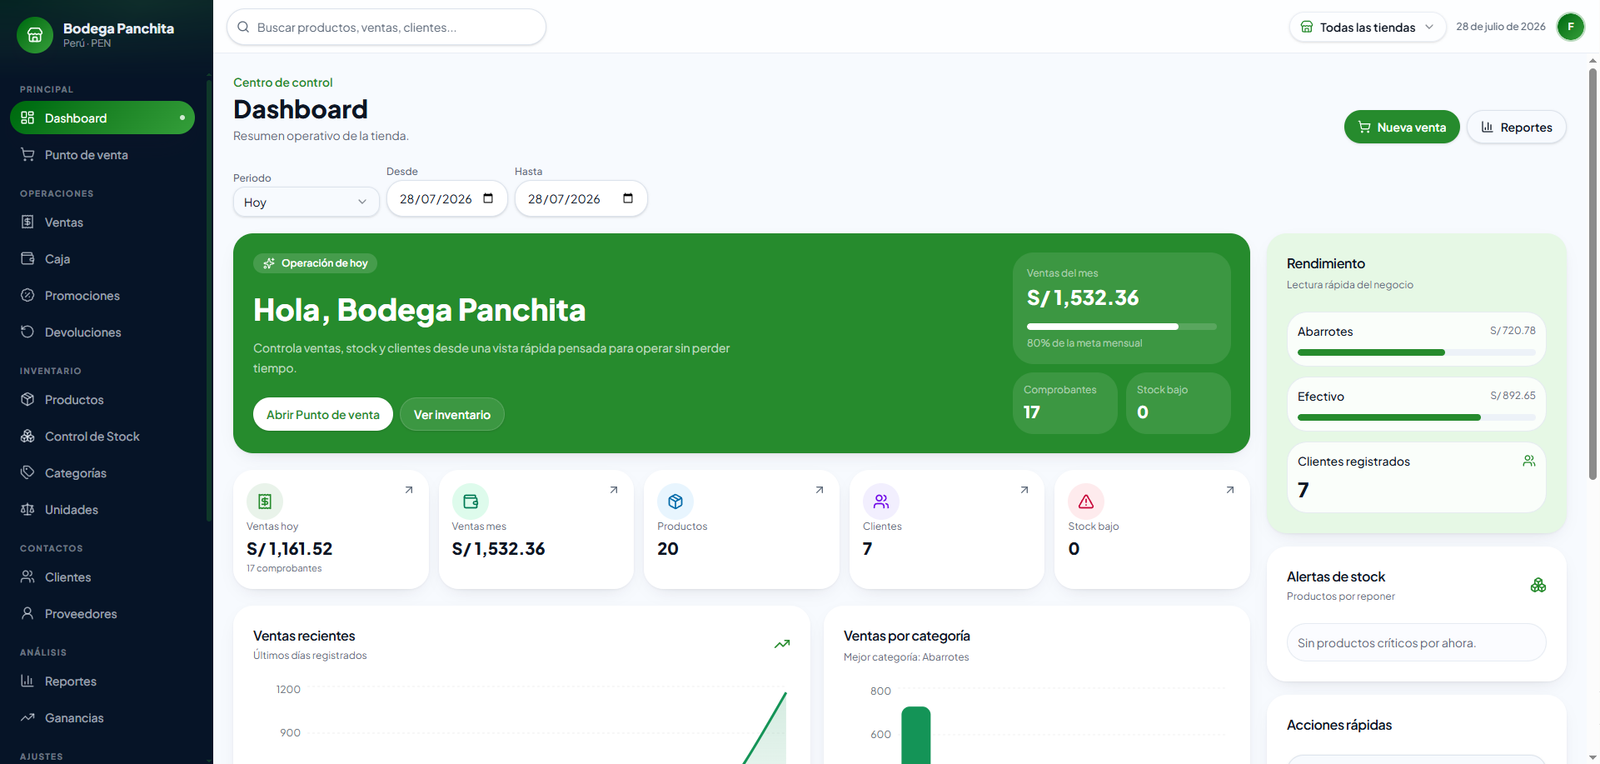
Task: Click the Operación de hoy badge
Action: 315,264
